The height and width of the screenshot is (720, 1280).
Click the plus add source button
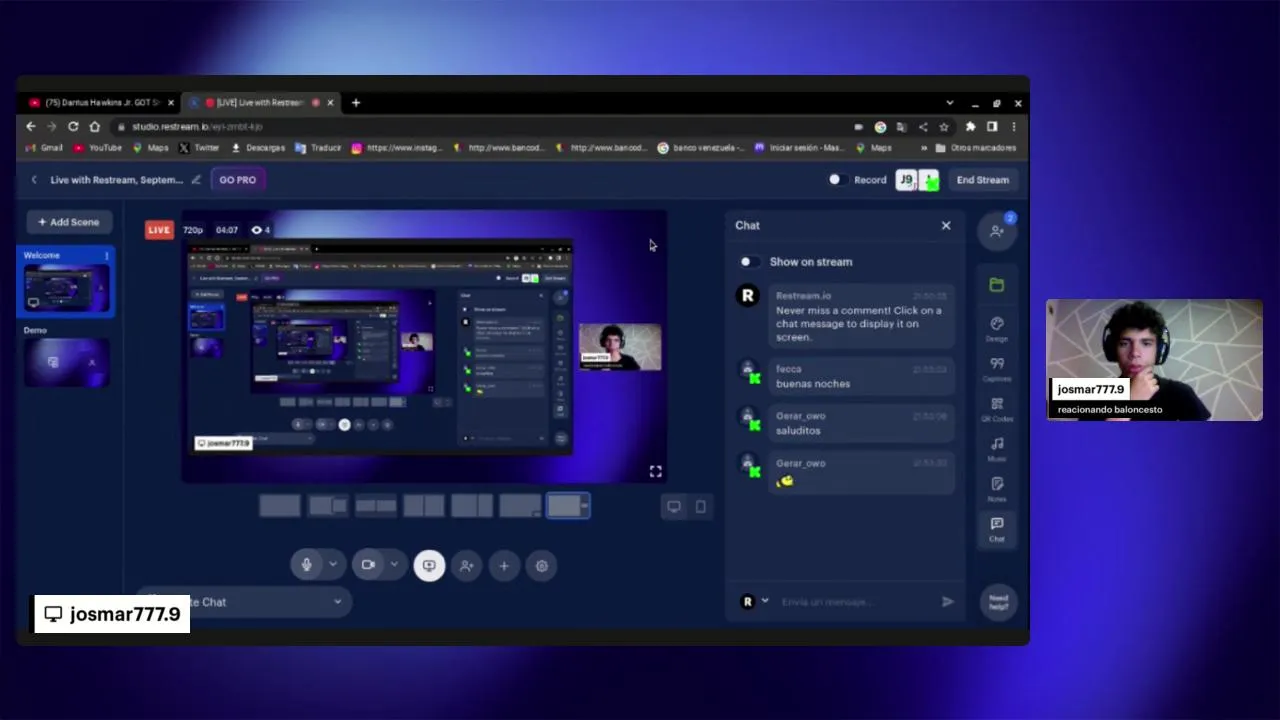(x=504, y=565)
